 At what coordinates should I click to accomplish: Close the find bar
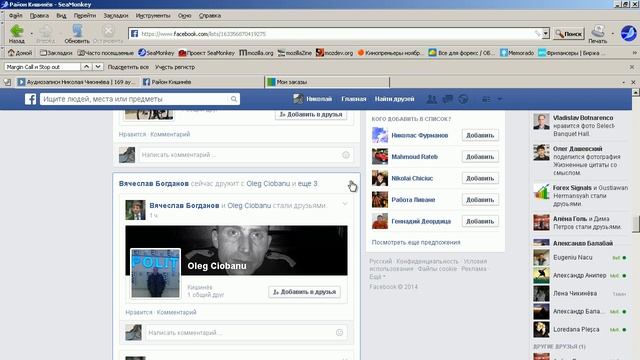(x=632, y=67)
